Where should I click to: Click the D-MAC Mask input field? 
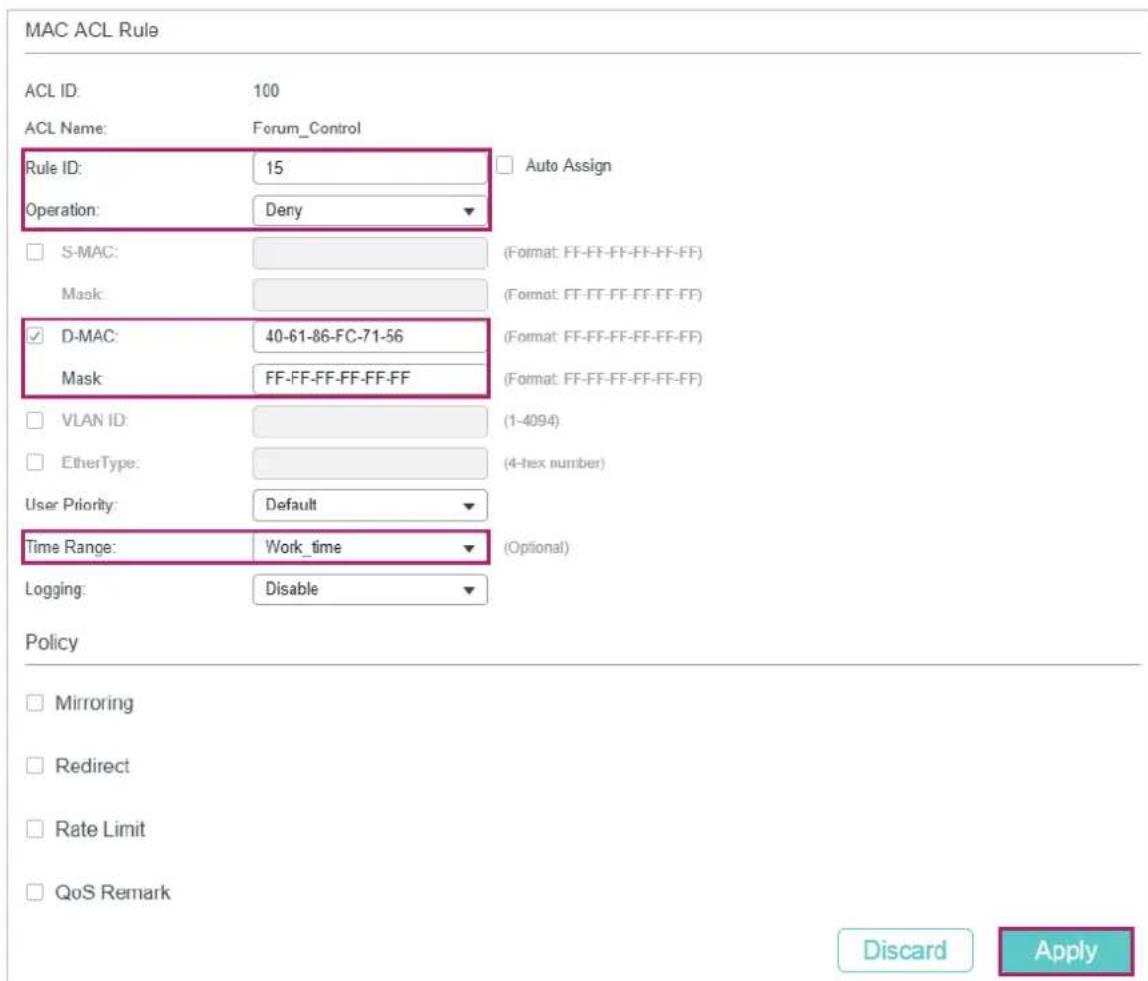[x=370, y=378]
